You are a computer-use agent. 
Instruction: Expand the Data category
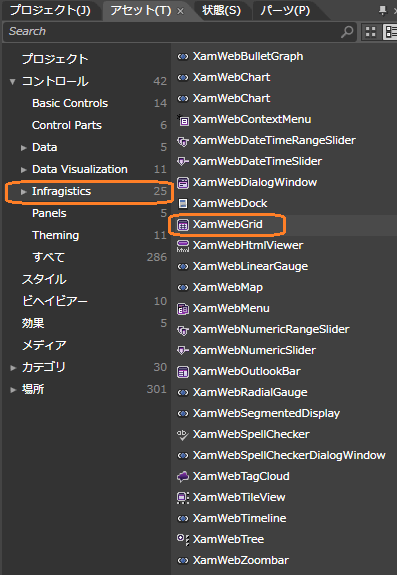click(24, 148)
